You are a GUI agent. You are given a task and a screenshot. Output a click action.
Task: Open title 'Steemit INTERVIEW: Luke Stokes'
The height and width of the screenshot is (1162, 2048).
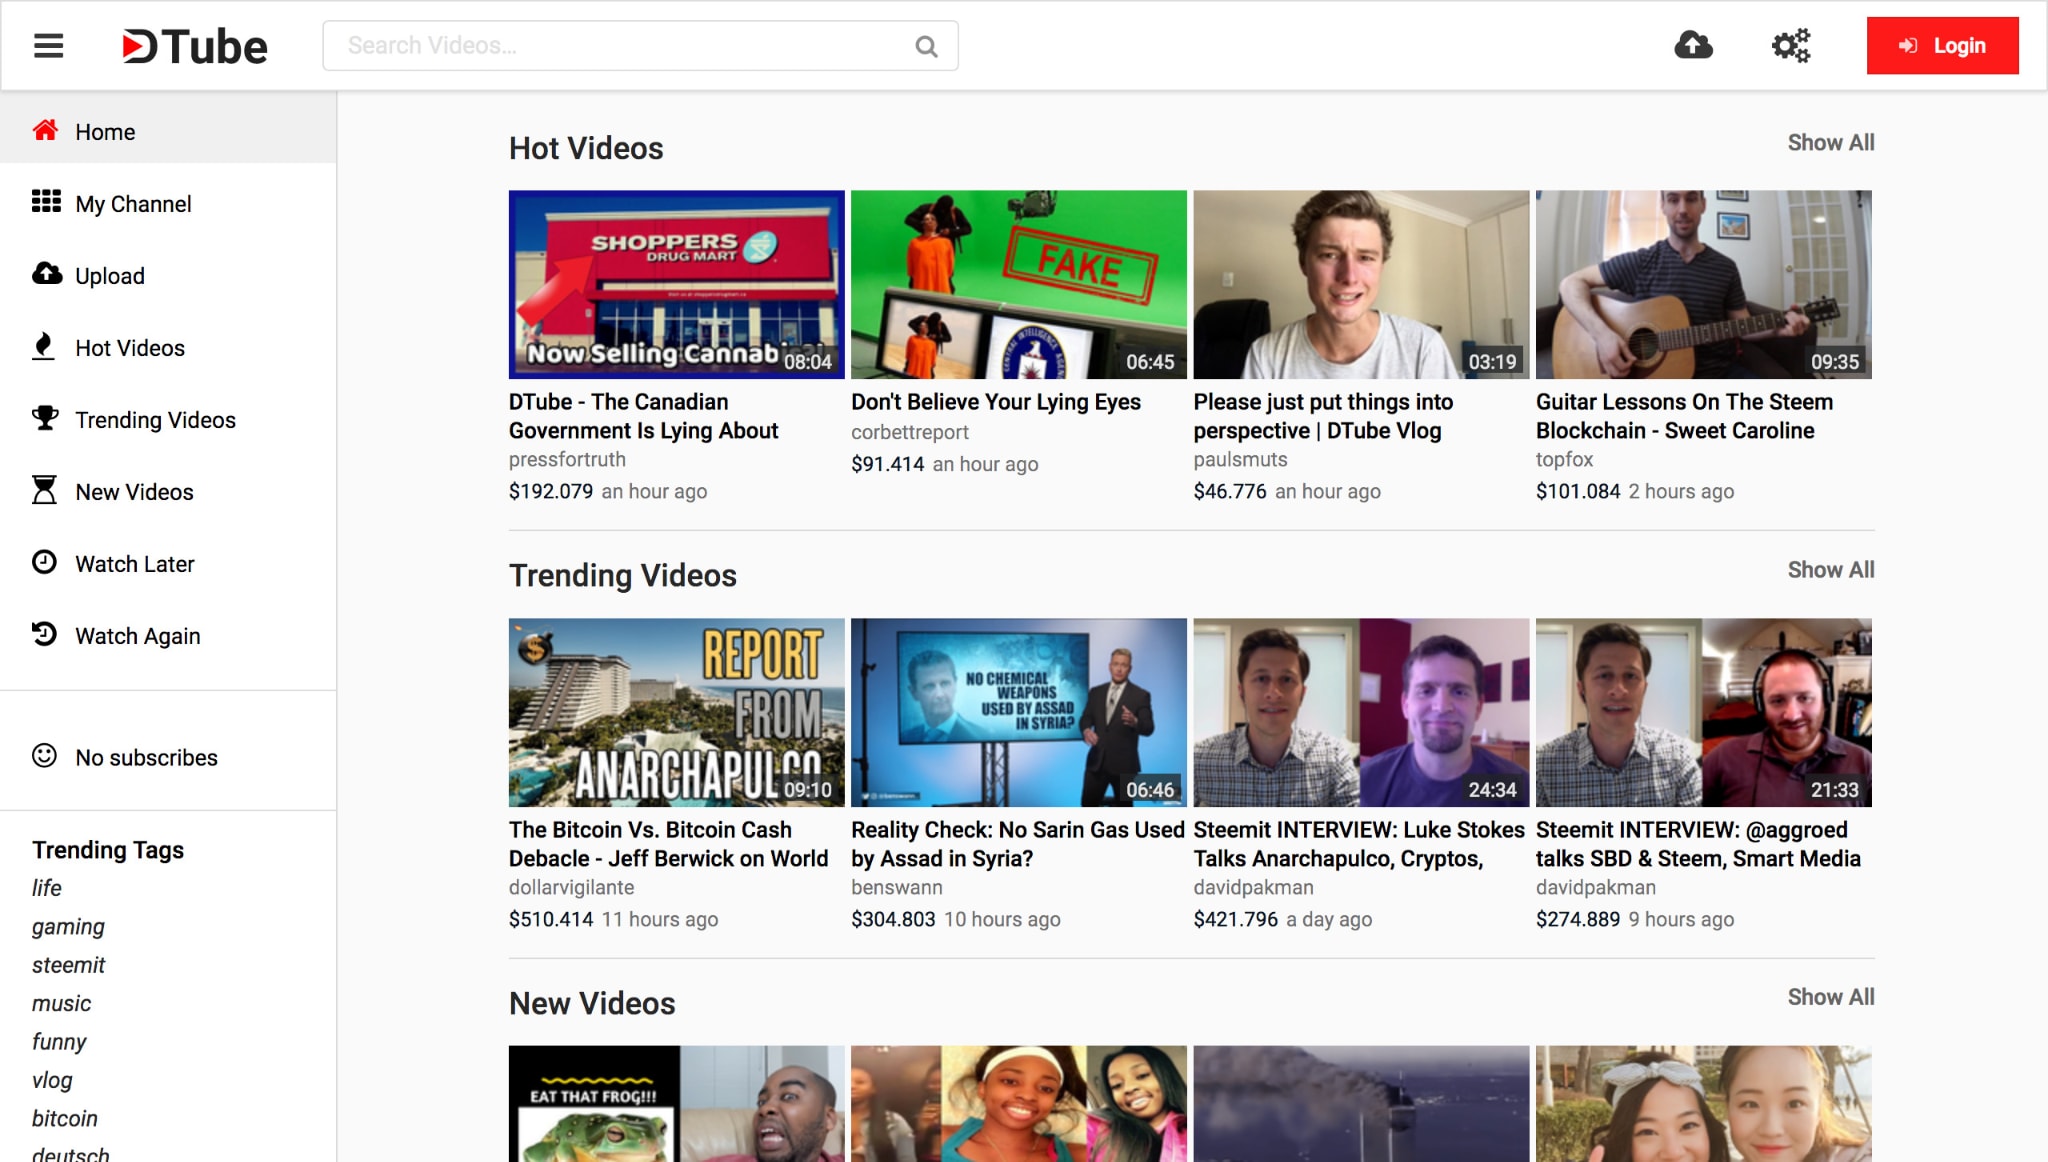pos(1359,844)
